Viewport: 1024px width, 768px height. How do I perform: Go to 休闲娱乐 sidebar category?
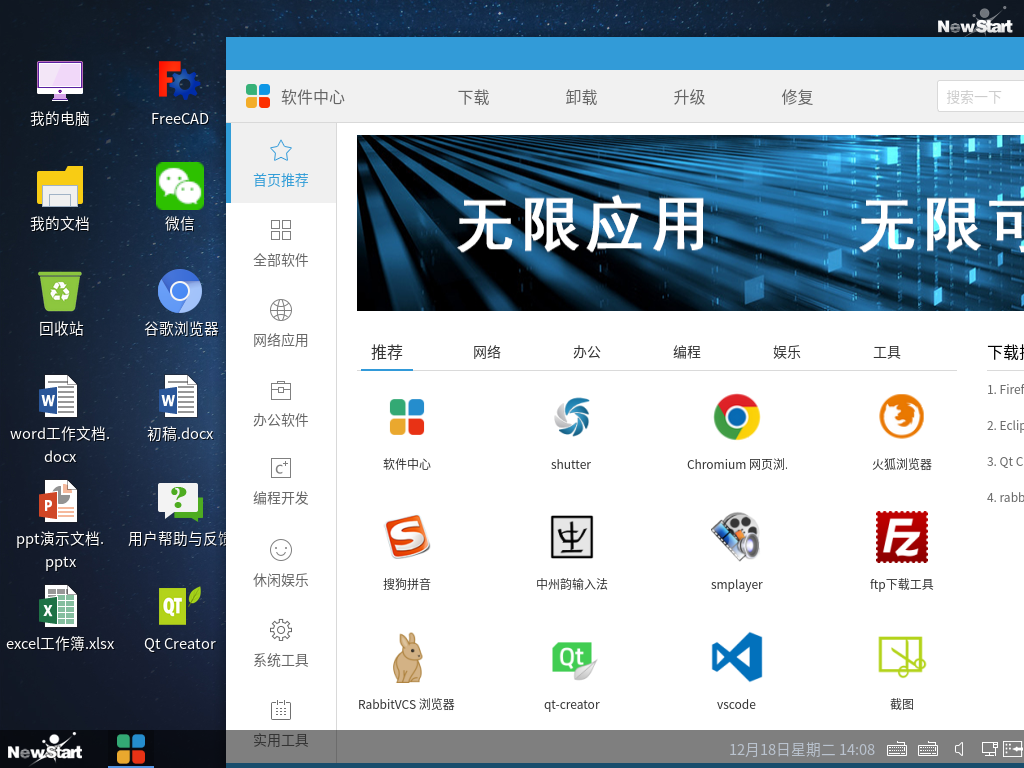pos(281,564)
